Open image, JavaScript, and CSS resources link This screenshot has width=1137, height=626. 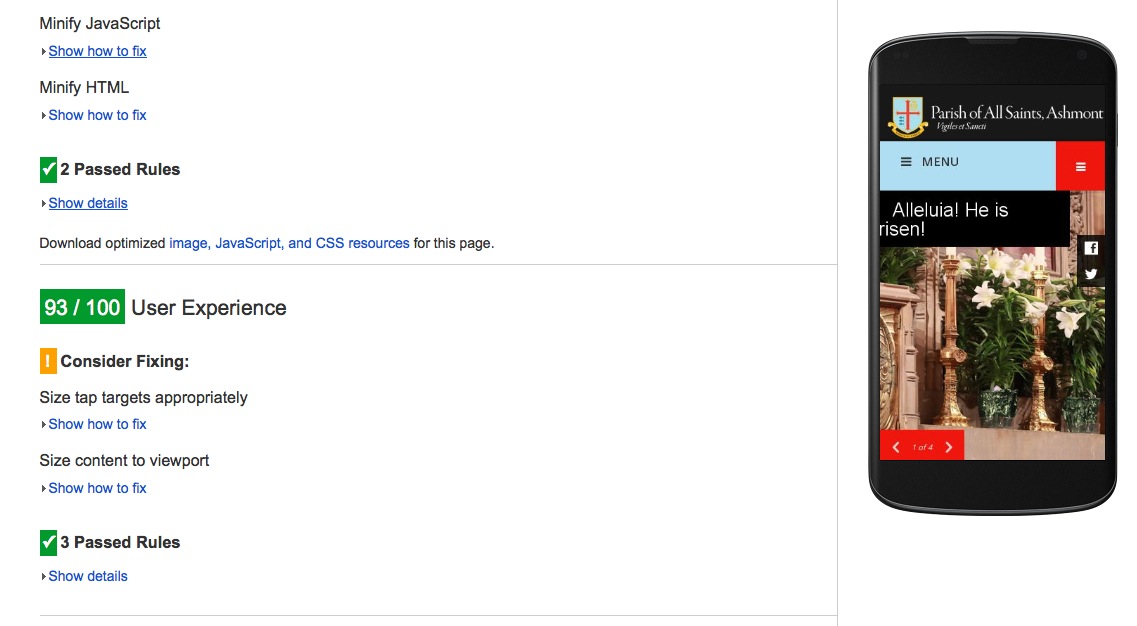(289, 244)
